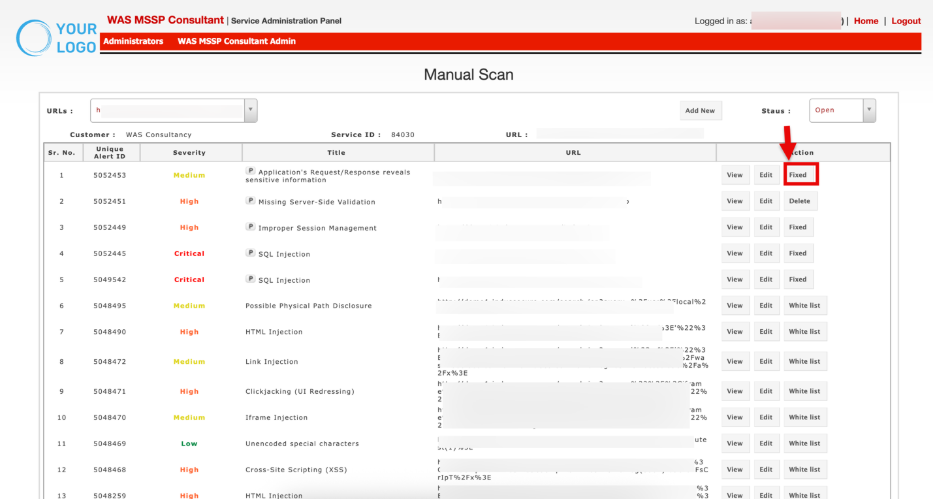Click the Sr. No. column header
This screenshot has height=499, width=936.
(61, 153)
